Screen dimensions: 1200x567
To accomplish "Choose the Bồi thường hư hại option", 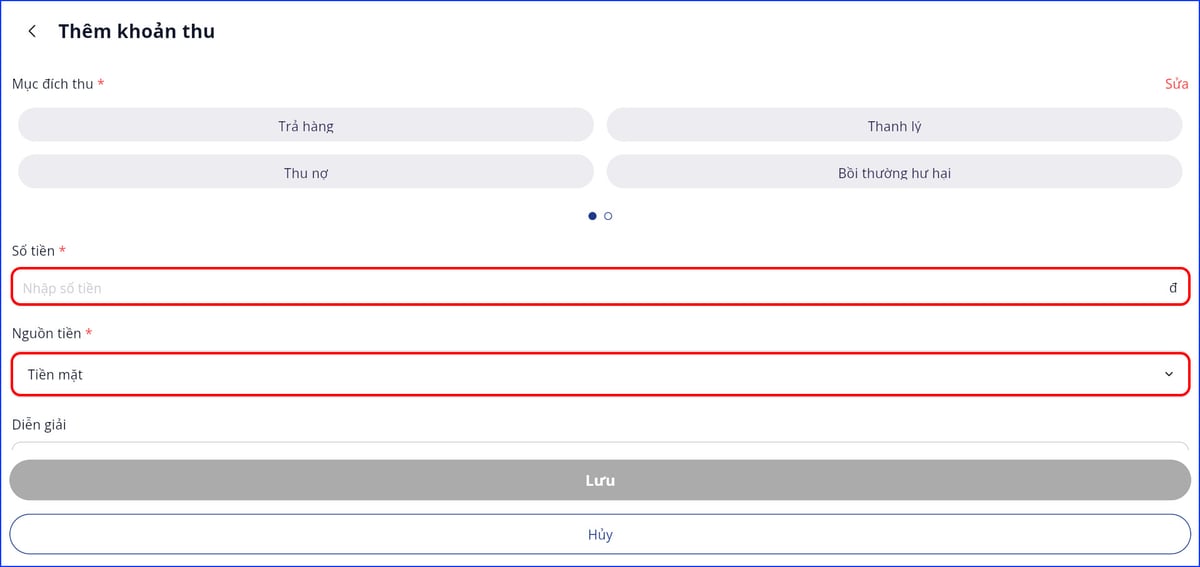I will pos(894,173).
